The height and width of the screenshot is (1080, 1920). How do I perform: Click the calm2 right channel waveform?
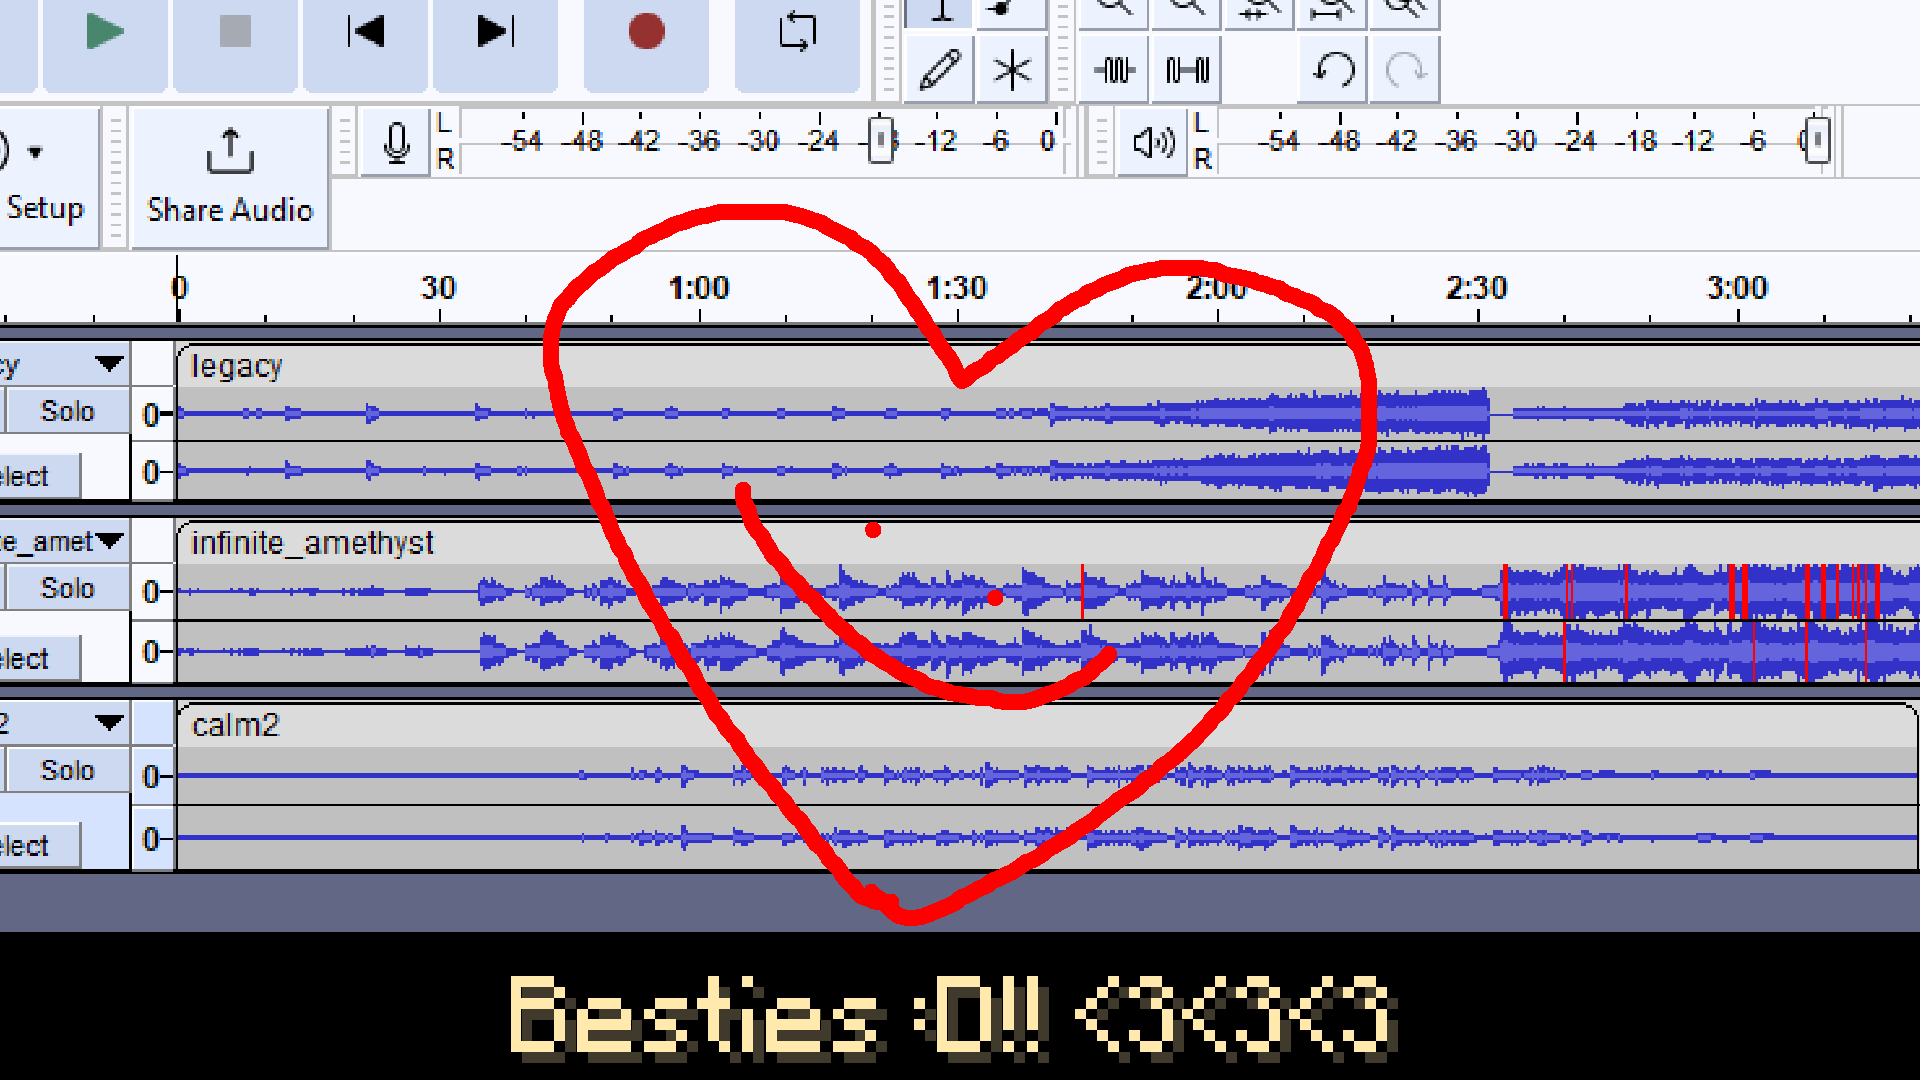coord(1047,837)
